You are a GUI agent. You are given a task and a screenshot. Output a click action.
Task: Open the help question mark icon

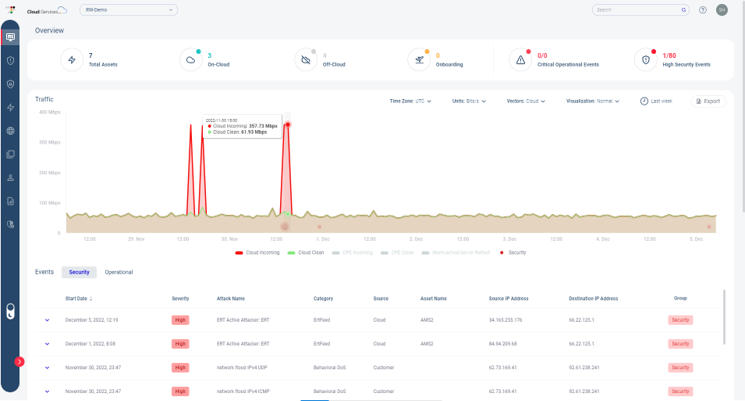click(703, 10)
